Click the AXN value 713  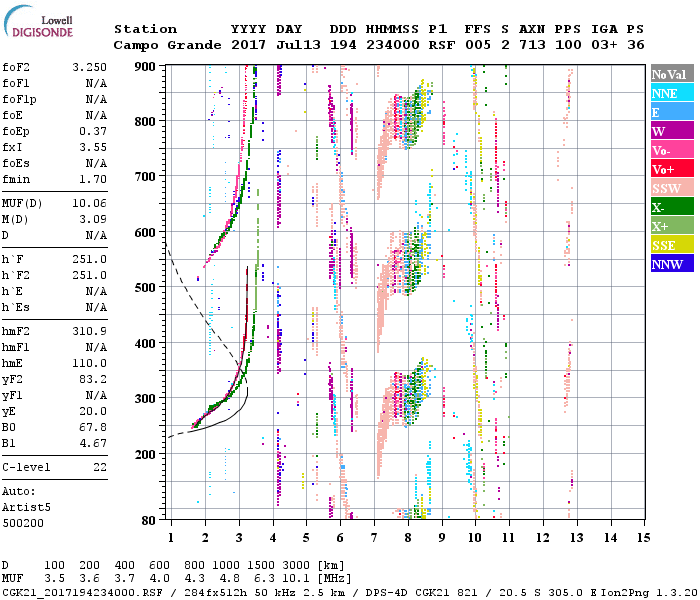[x=532, y=45]
